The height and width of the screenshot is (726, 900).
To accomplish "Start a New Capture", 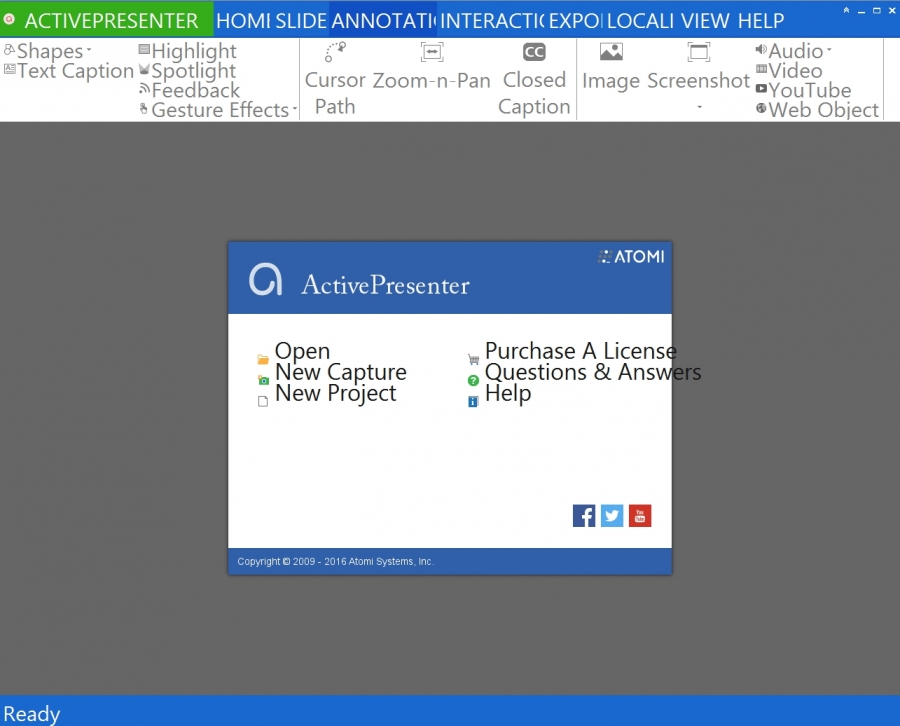I will pyautogui.click(x=332, y=372).
